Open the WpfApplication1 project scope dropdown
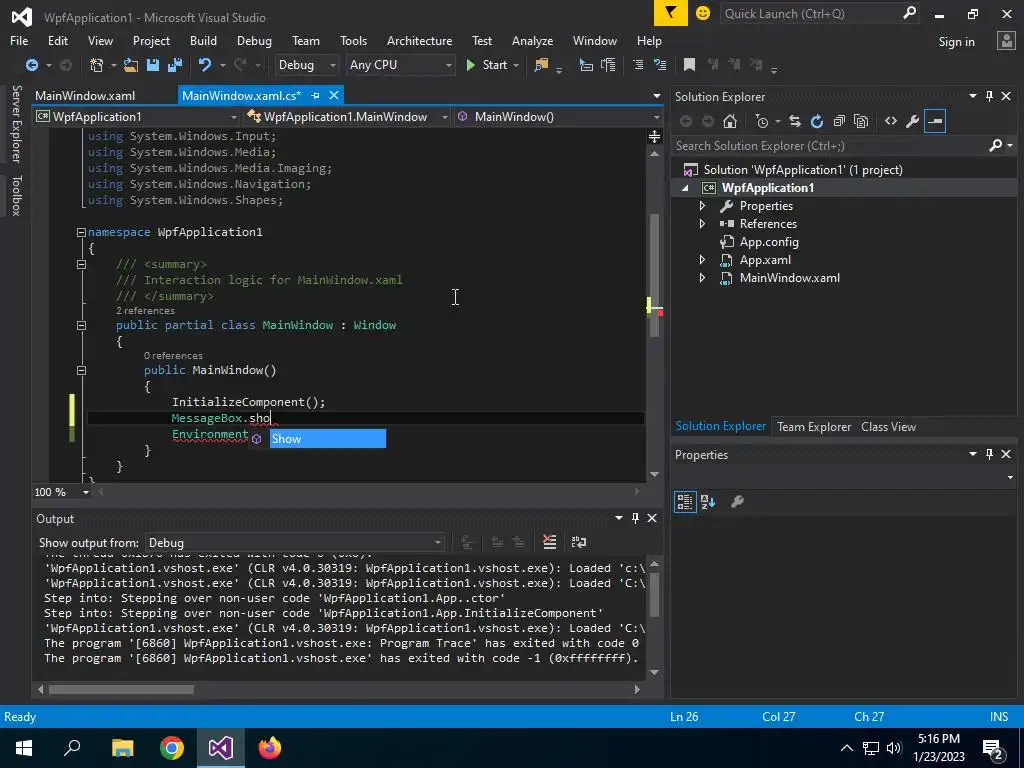Image resolution: width=1024 pixels, height=768 pixels. [x=136, y=117]
